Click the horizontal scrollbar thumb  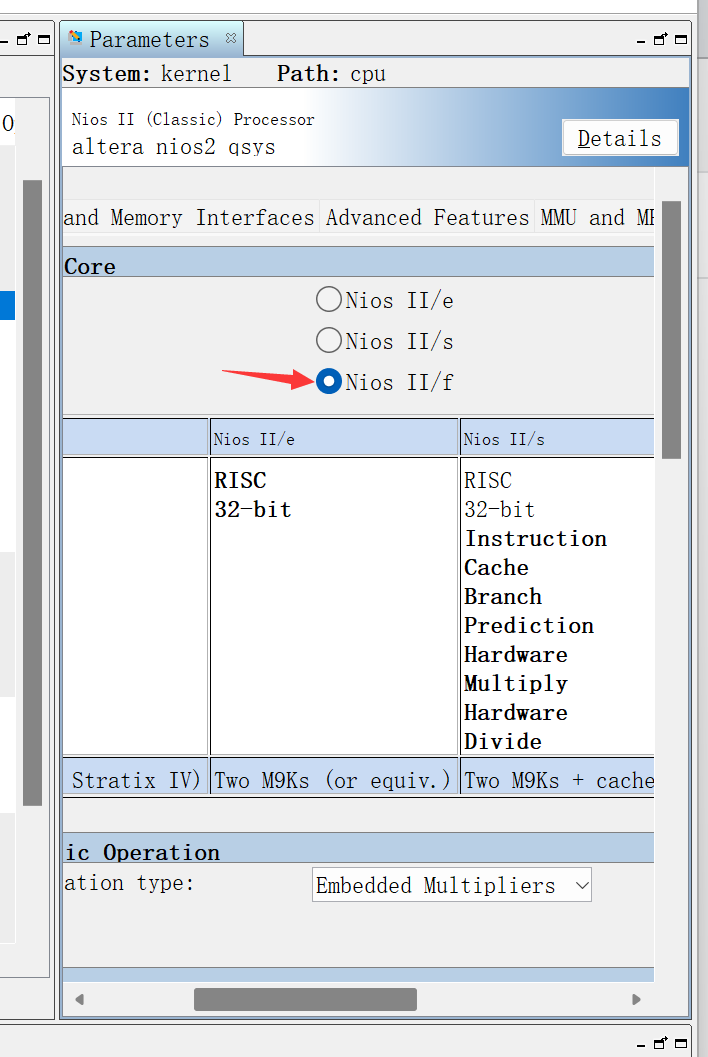pos(305,999)
